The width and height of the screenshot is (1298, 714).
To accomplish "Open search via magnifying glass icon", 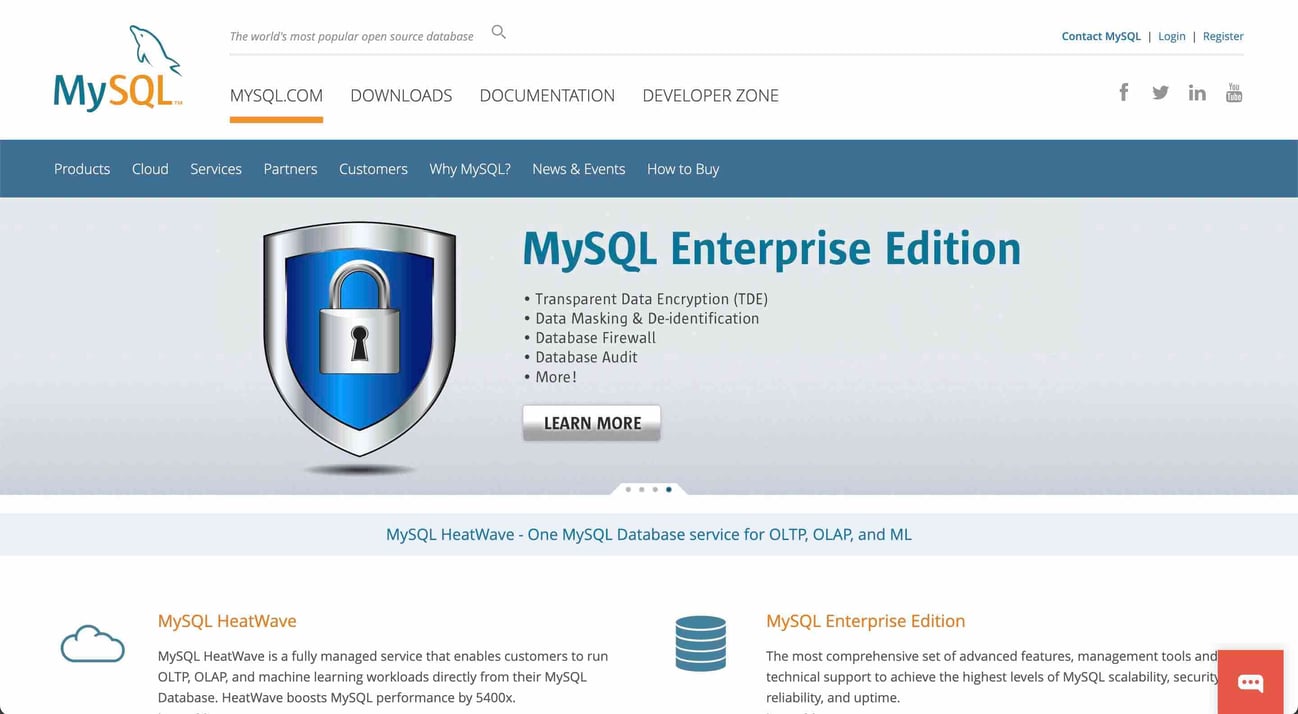I will pos(498,33).
